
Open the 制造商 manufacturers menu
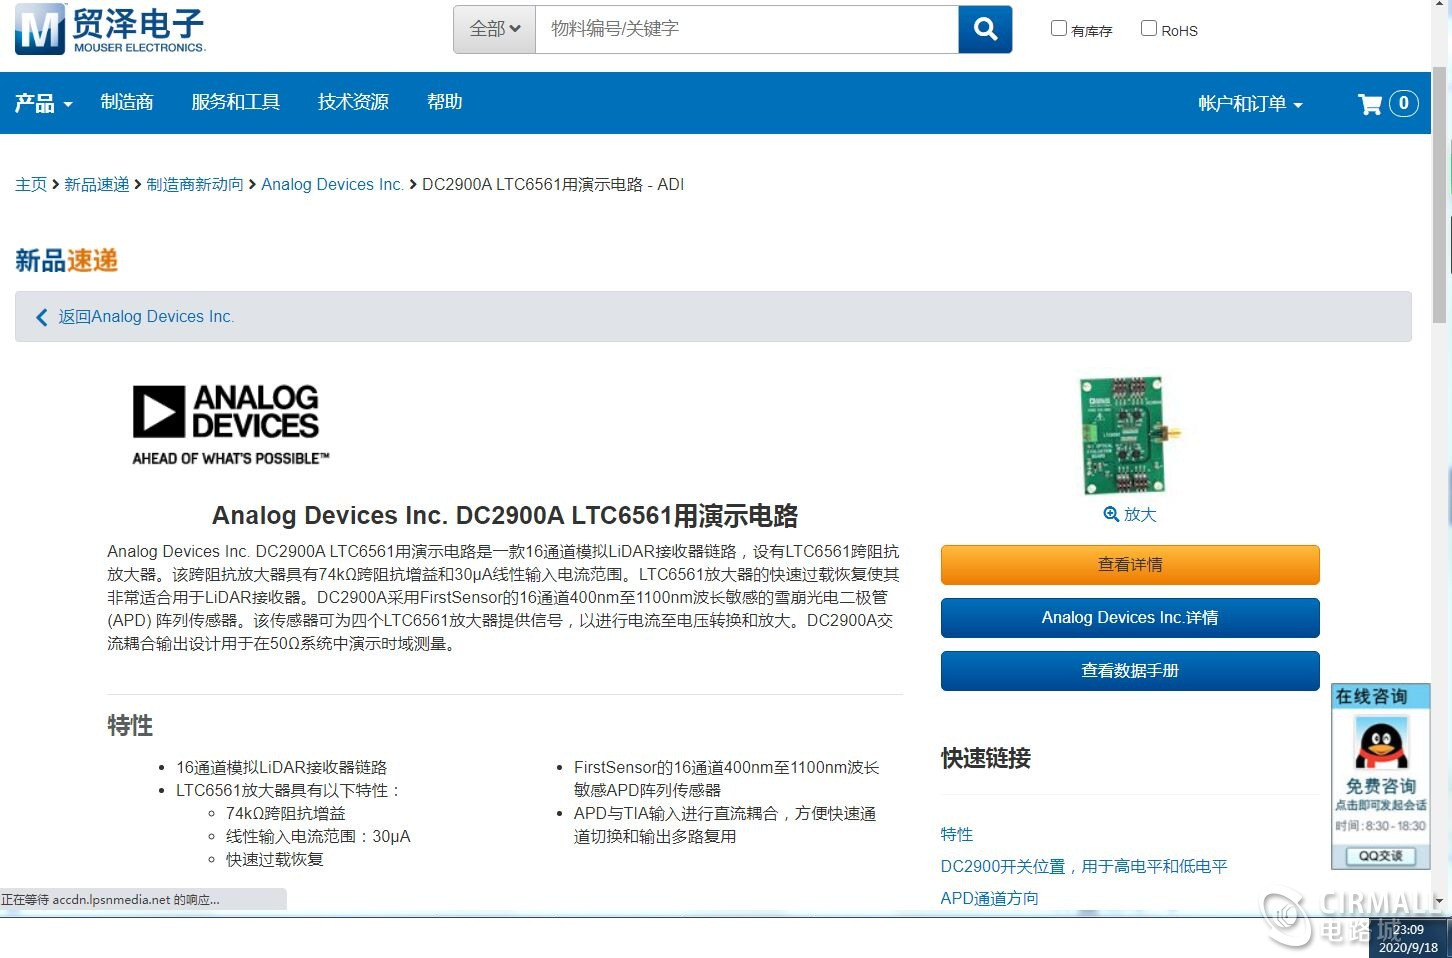pyautogui.click(x=127, y=102)
